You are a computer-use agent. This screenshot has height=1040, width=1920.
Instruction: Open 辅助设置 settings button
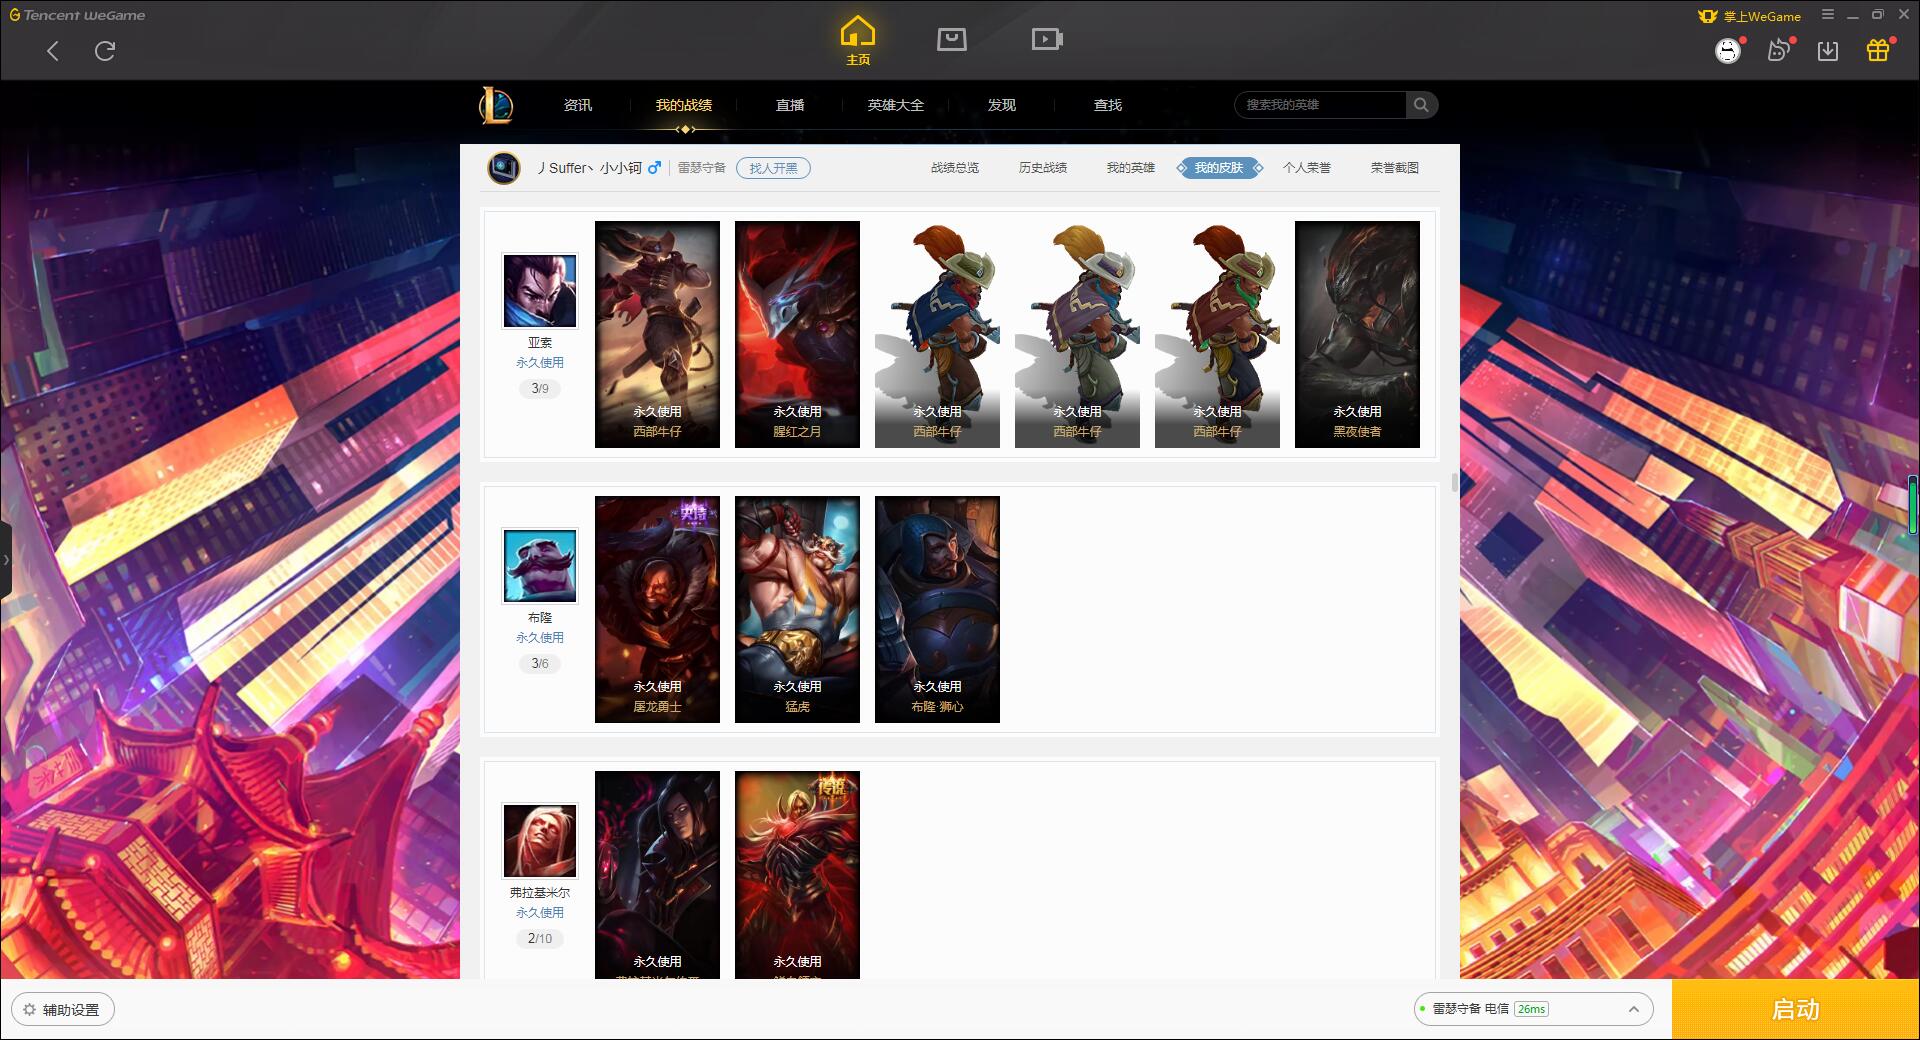click(x=63, y=1010)
